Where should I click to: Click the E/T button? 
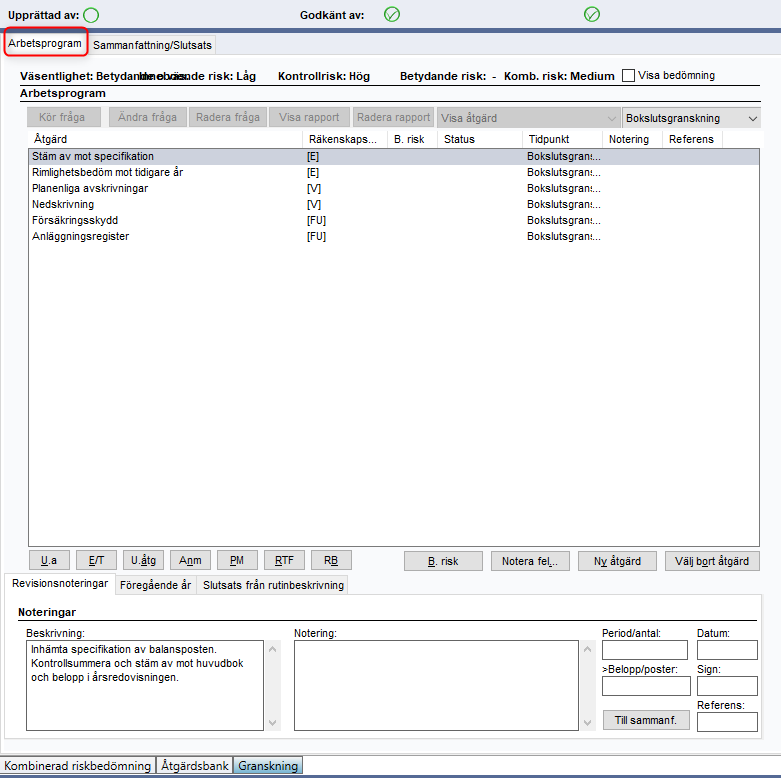pyautogui.click(x=96, y=560)
